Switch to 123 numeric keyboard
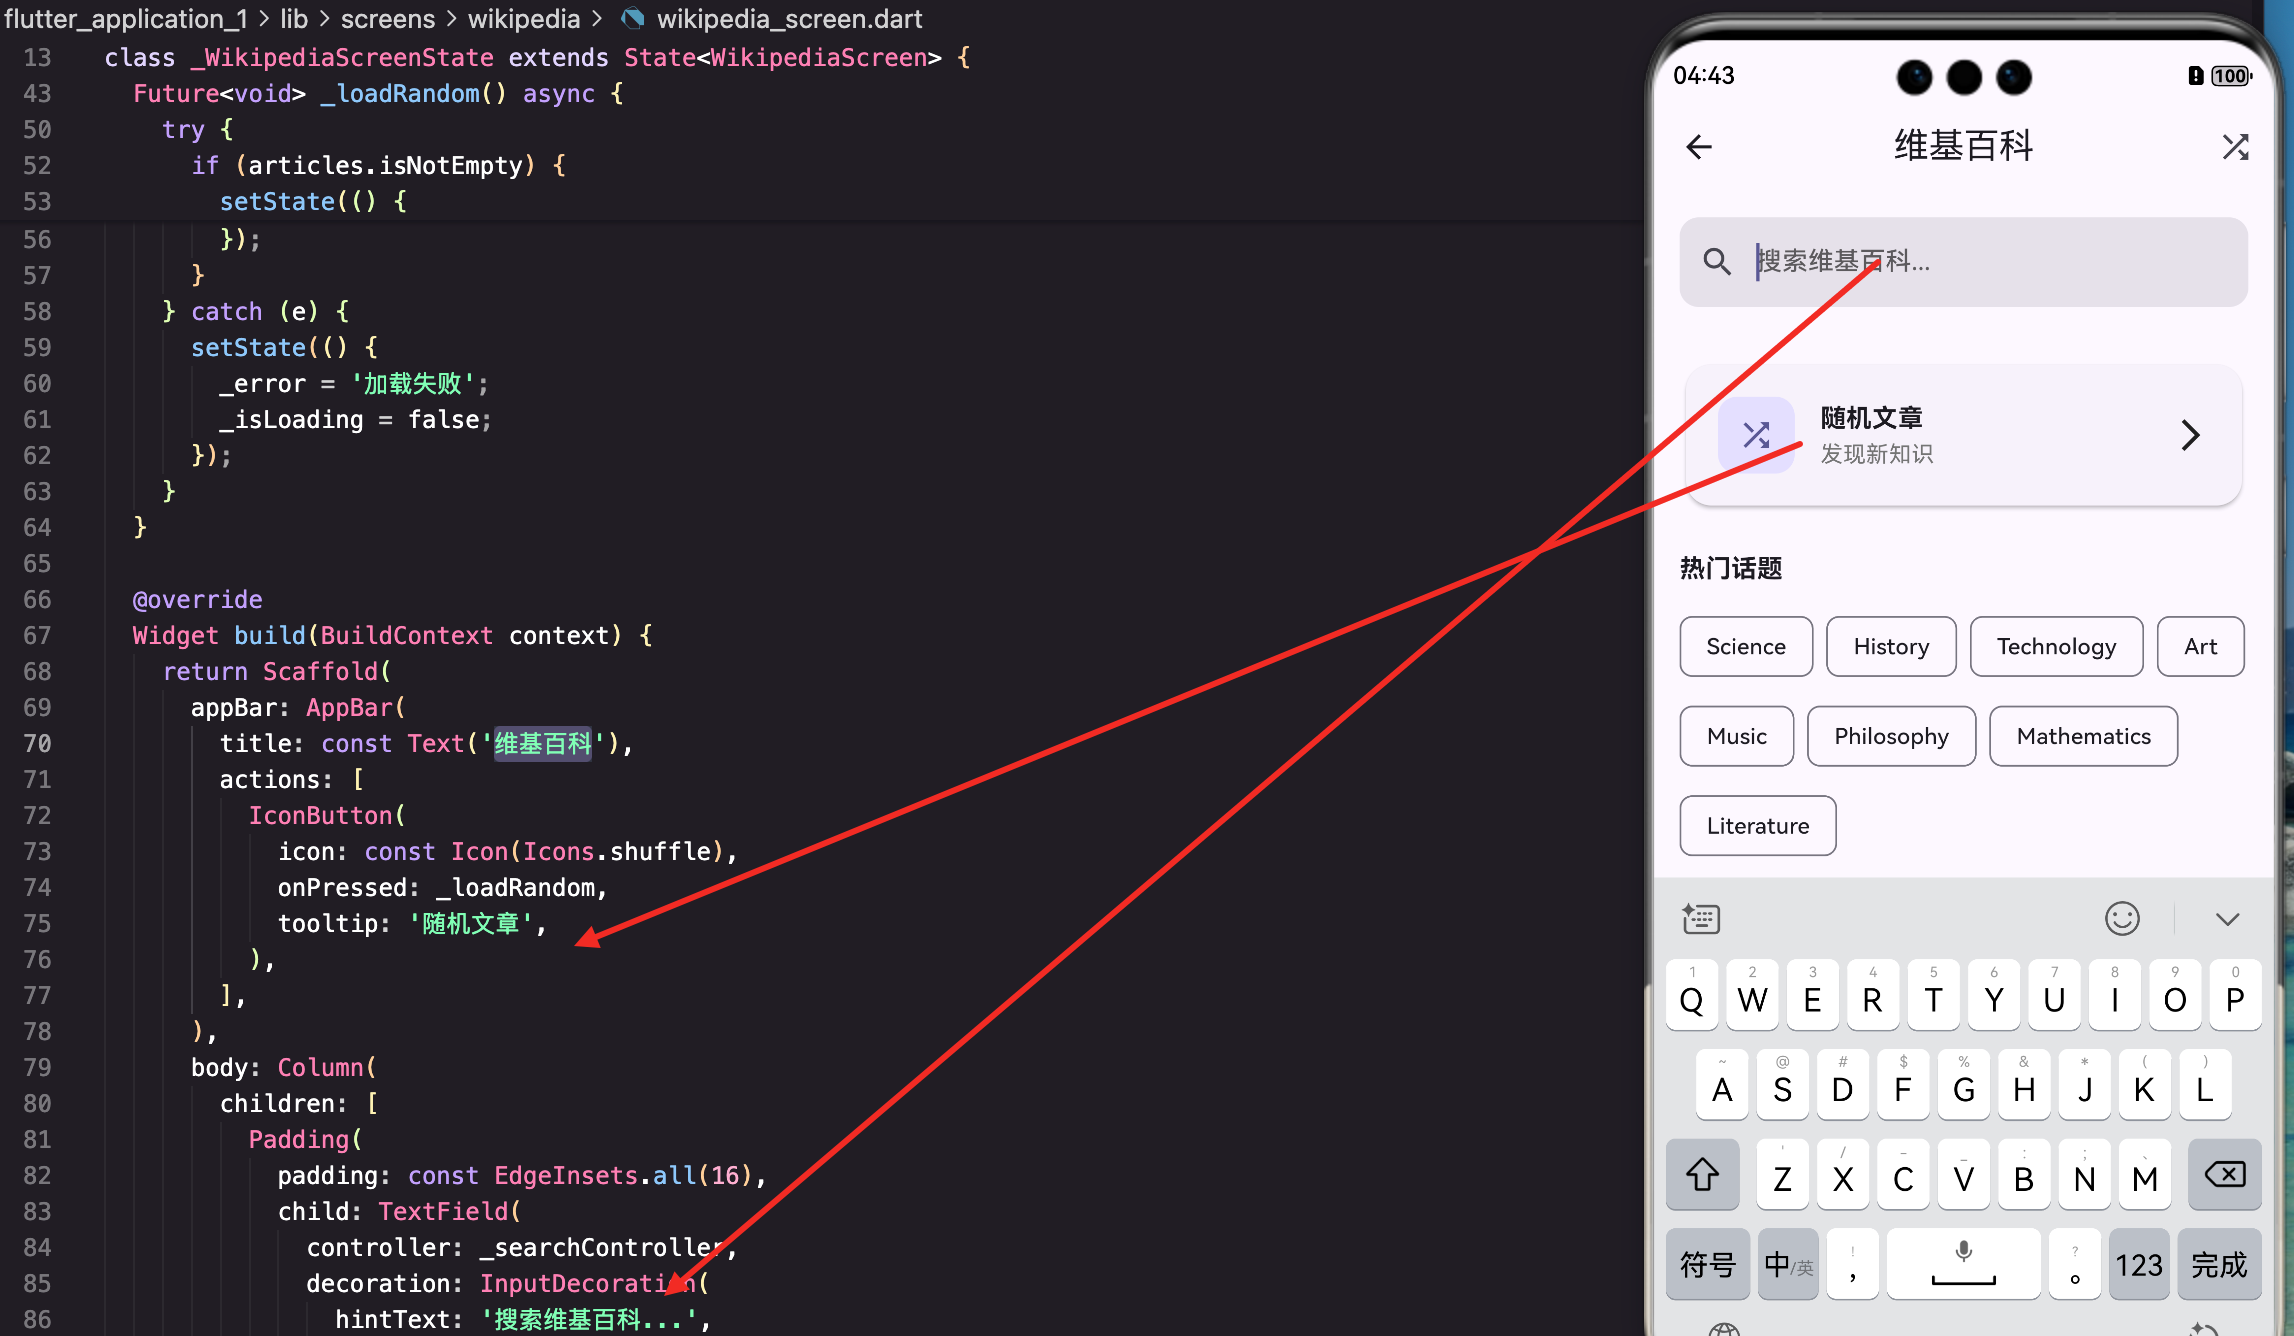The width and height of the screenshot is (2294, 1336). 2139,1264
